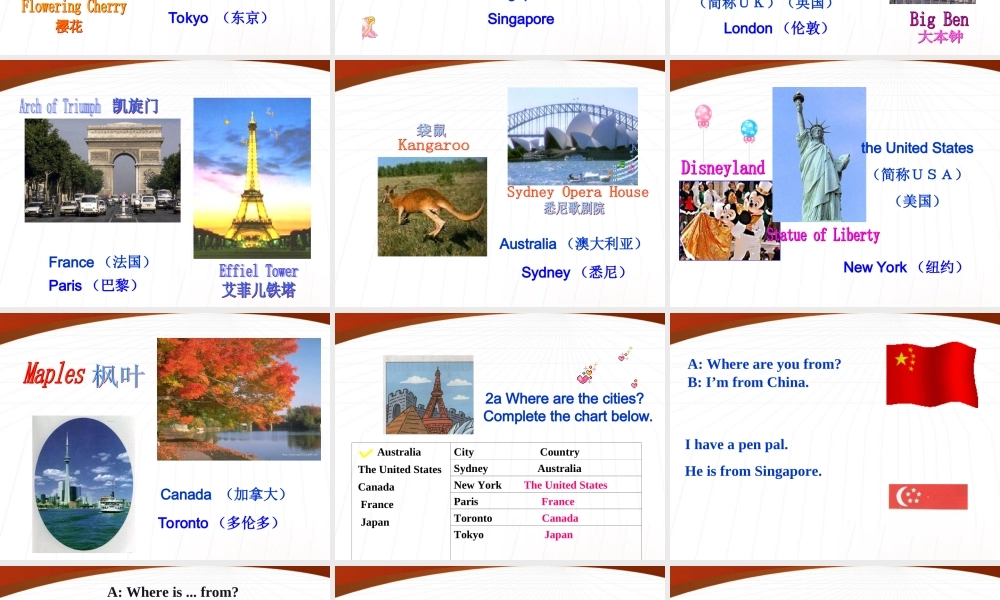Select 'Paris (巴黎)' label

pyautogui.click(x=93, y=285)
